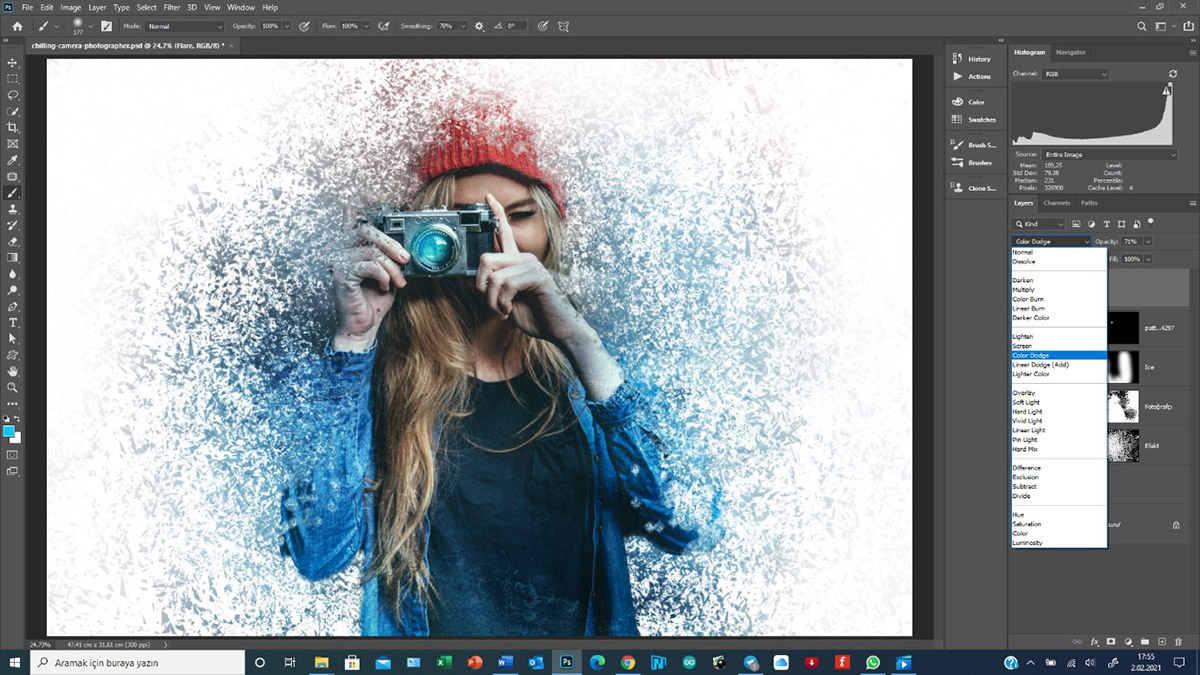The height and width of the screenshot is (675, 1200).
Task: Open the smoothing options gear icon
Action: point(479,26)
